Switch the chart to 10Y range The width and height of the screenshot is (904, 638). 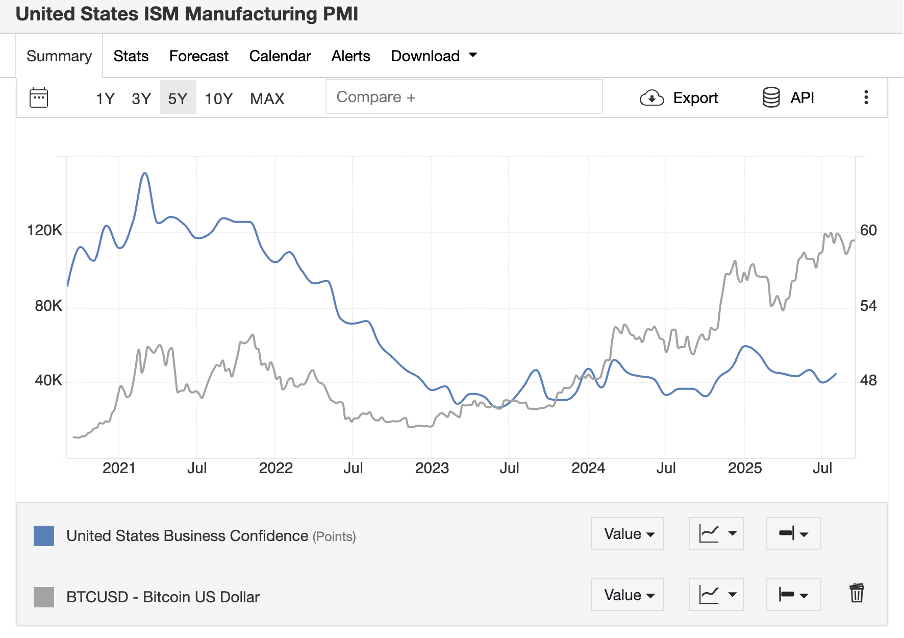pos(219,98)
